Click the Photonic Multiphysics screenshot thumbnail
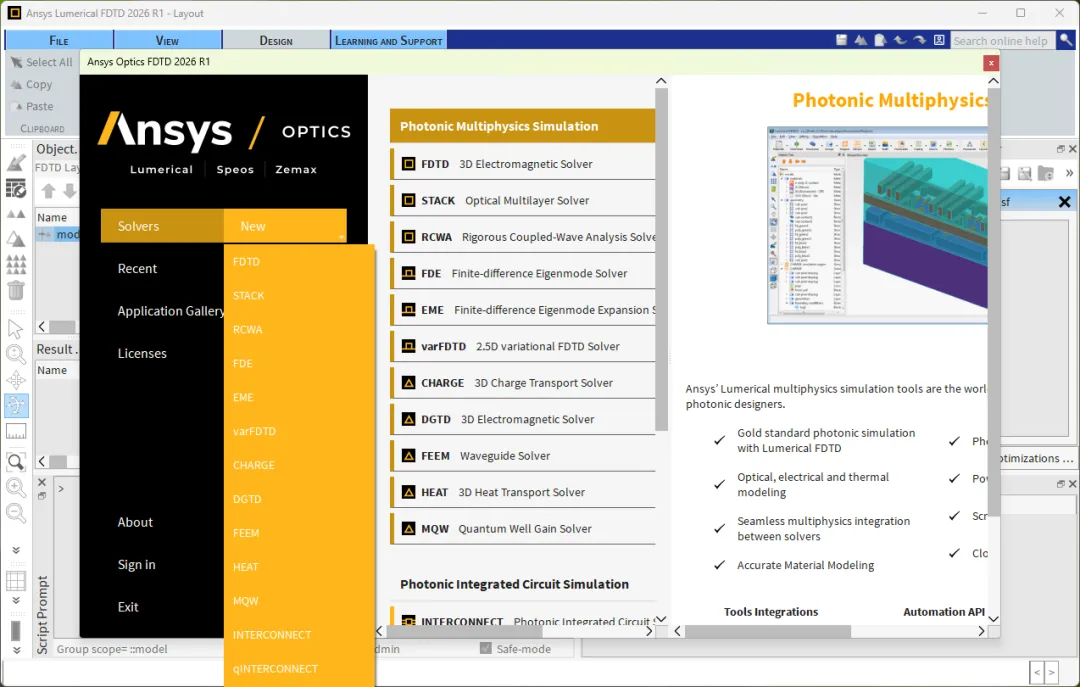 click(878, 225)
